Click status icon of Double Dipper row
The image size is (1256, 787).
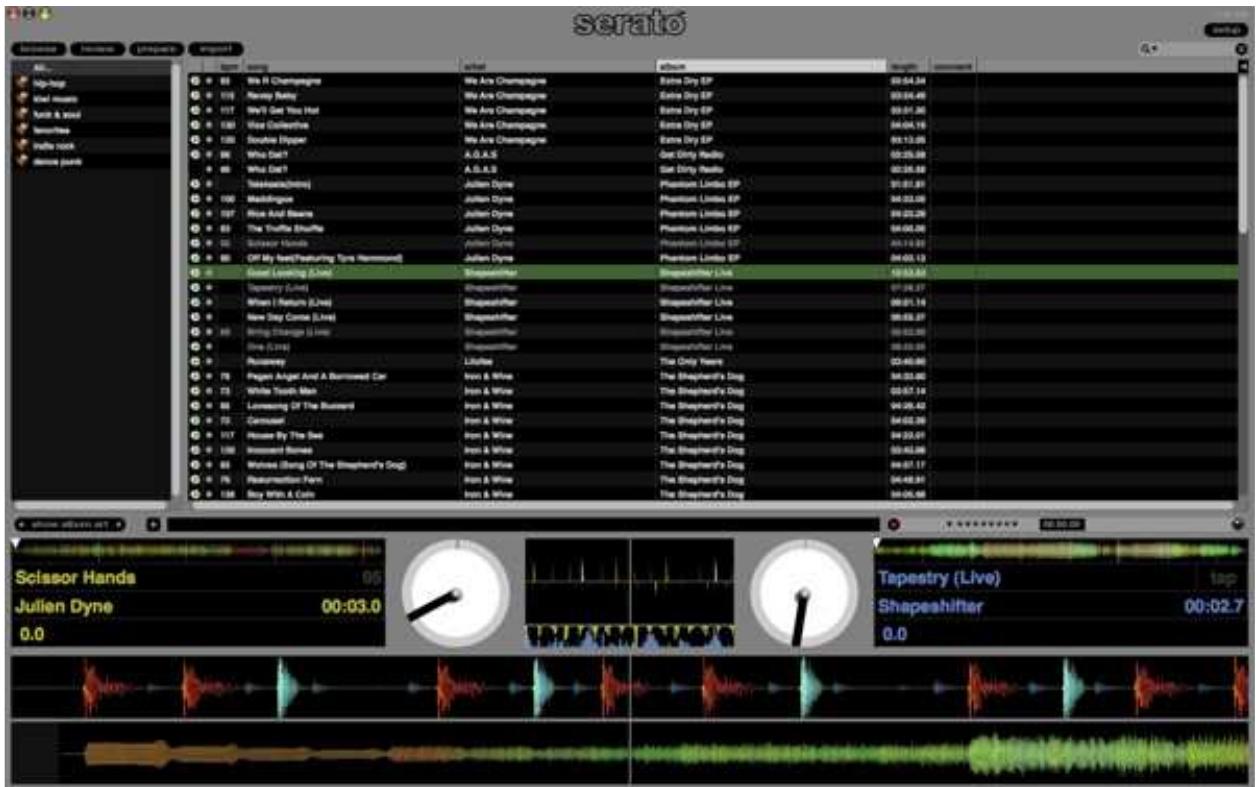click(195, 140)
